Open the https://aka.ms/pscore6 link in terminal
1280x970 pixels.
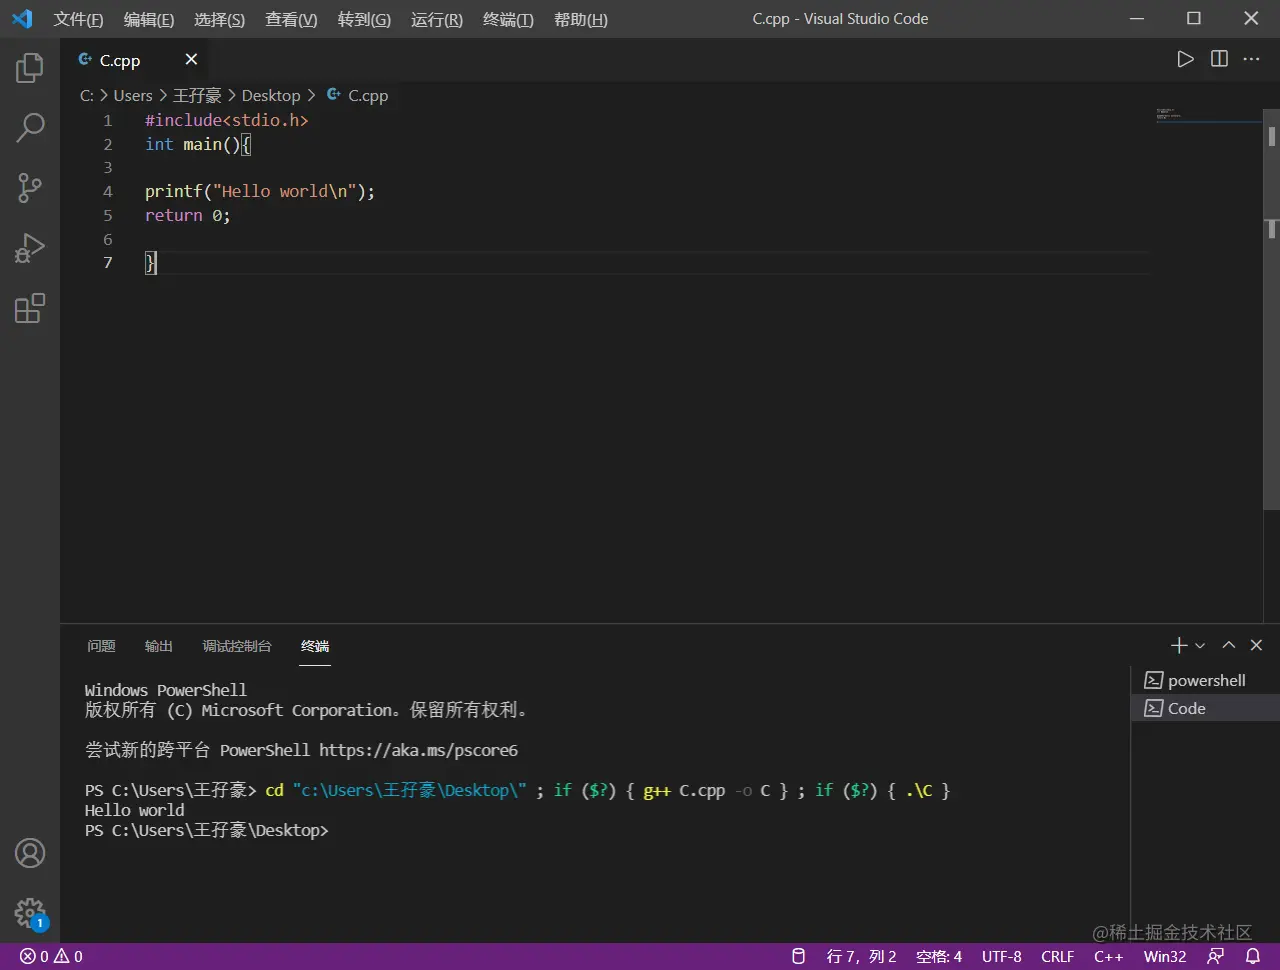tap(419, 750)
